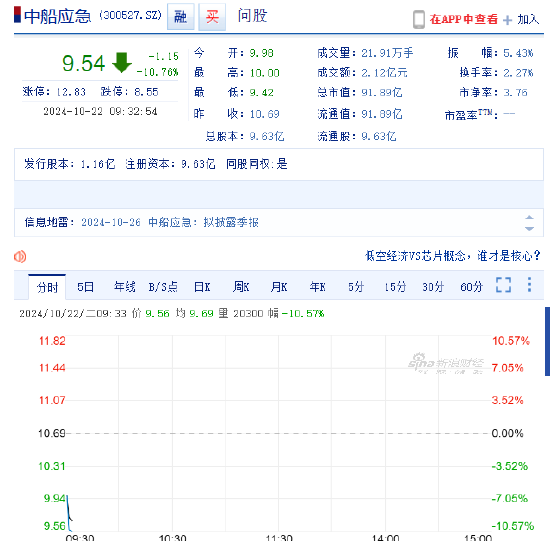The width and height of the screenshot is (550, 541).
Task: Click the red 买 buy button
Action: click(212, 16)
